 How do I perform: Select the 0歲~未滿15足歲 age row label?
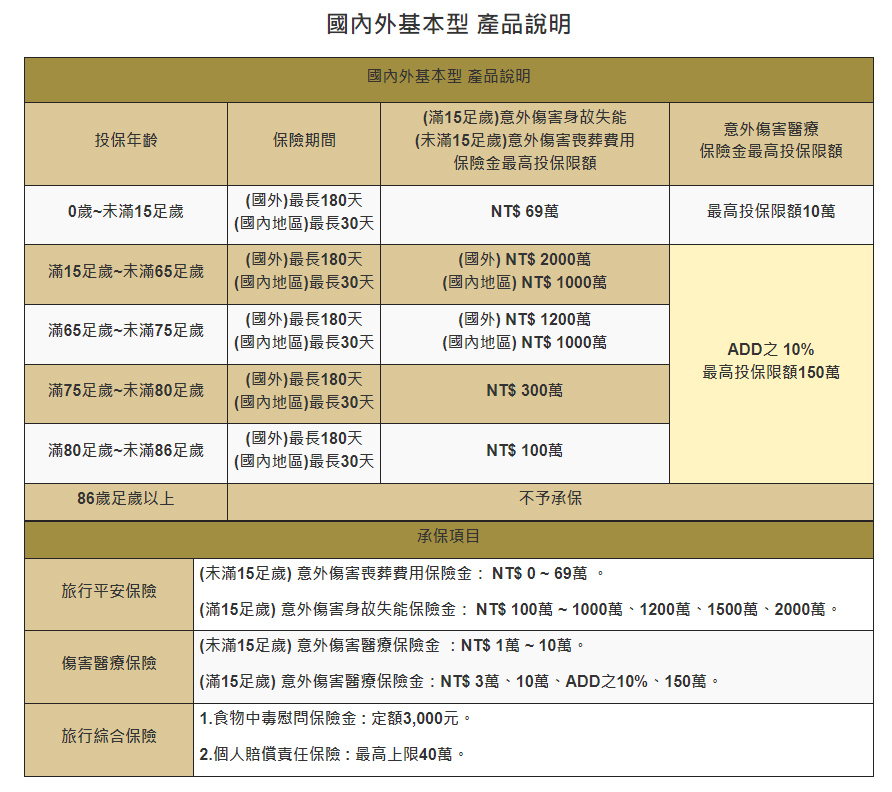click(x=126, y=212)
